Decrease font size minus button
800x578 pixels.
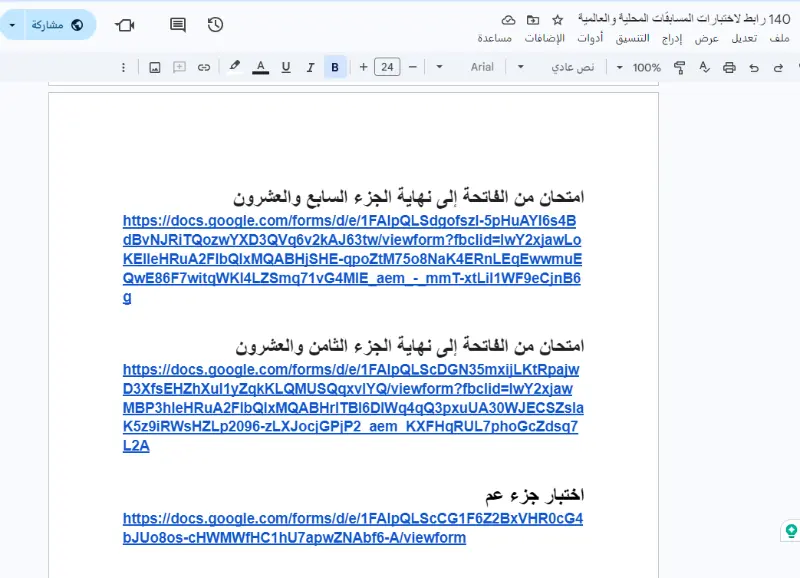click(413, 67)
